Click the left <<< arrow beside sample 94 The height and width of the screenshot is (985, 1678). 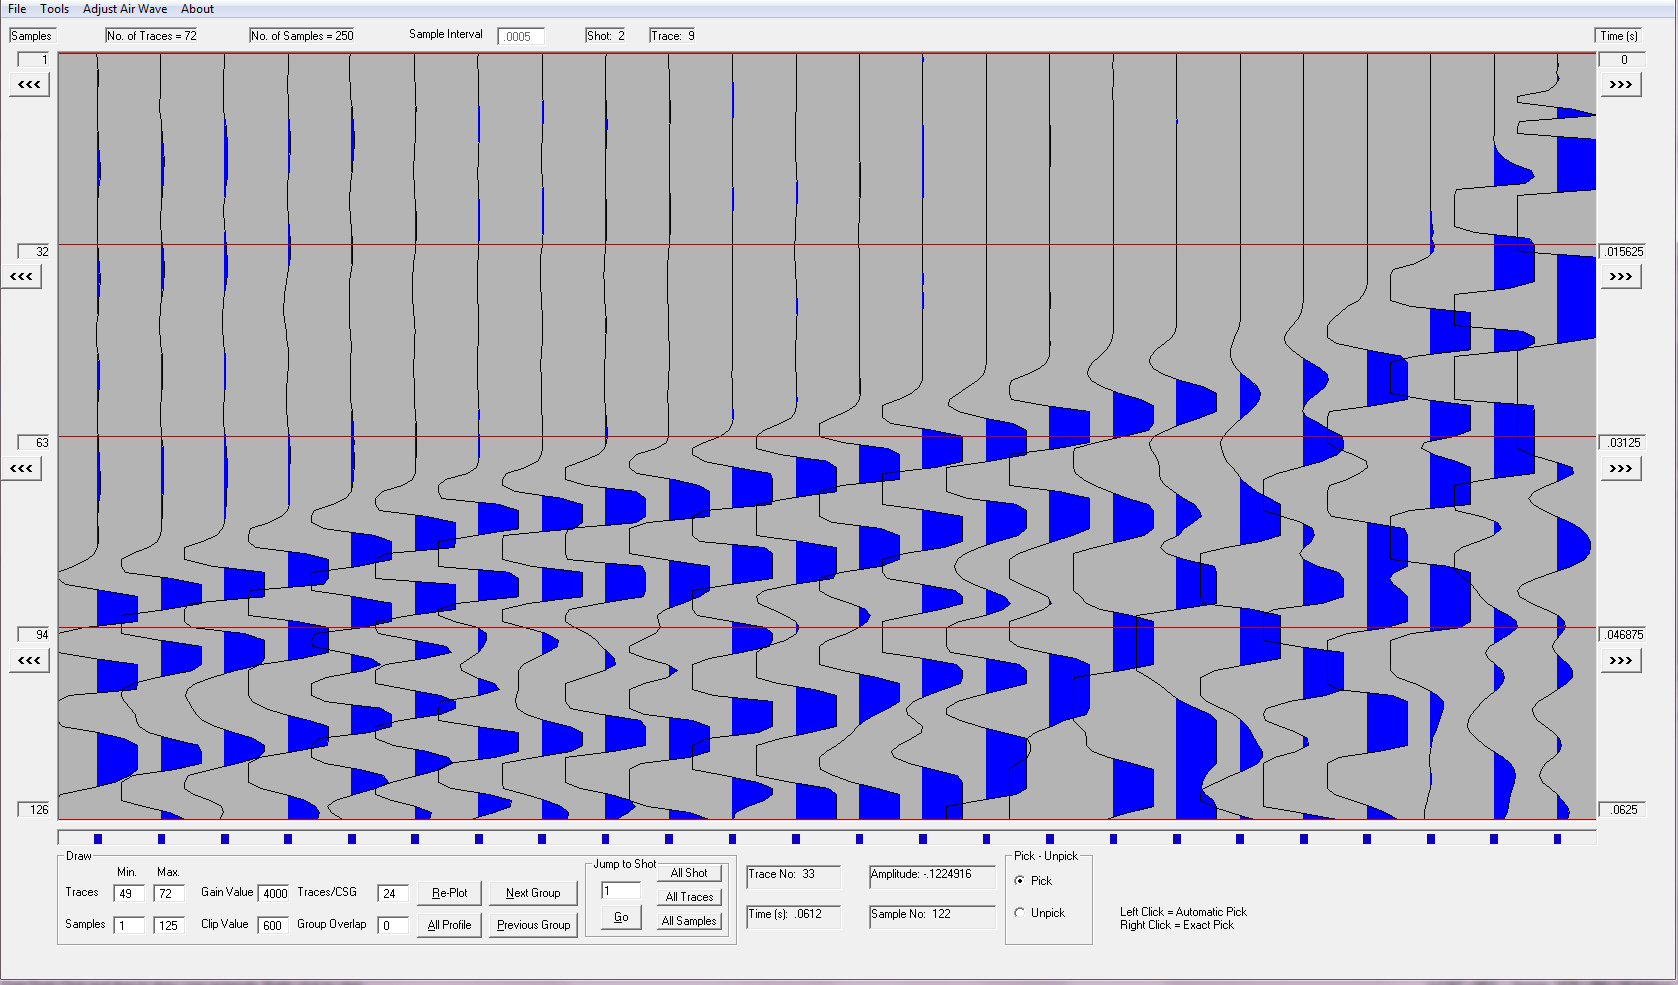[x=29, y=661]
